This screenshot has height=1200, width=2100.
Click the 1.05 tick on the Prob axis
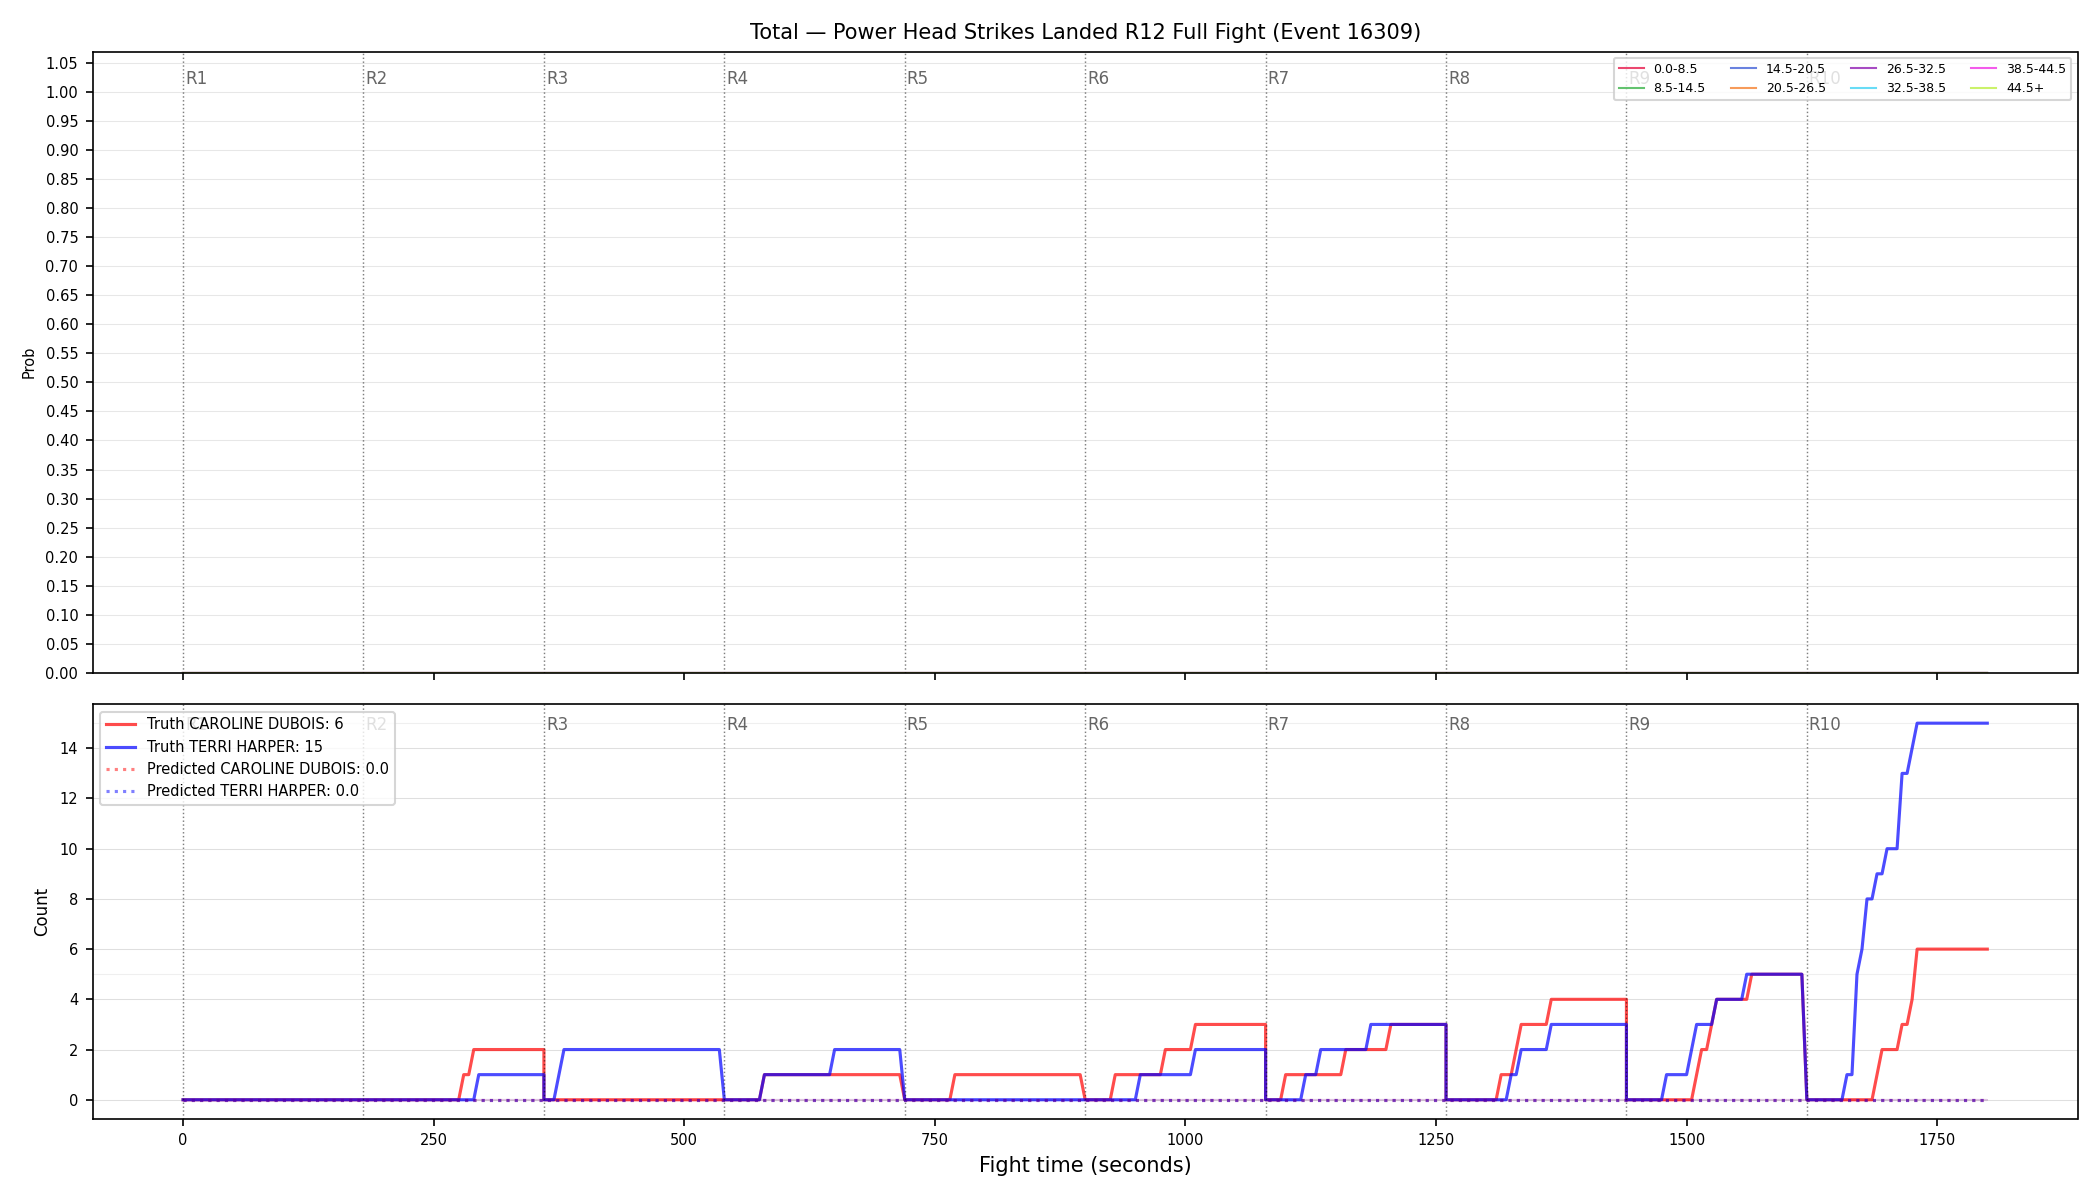tap(62, 63)
